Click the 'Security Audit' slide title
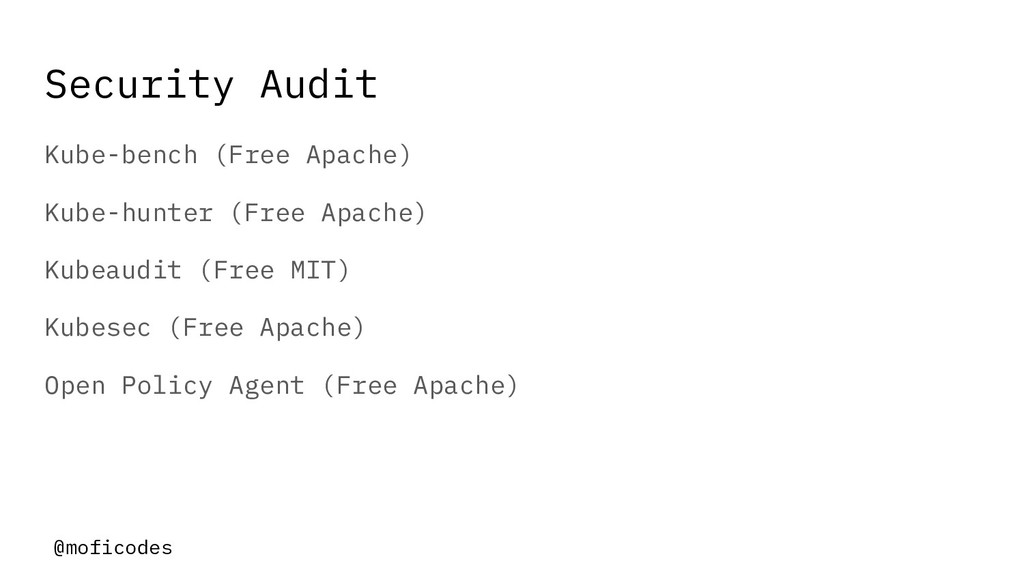1024x576 pixels. point(211,85)
